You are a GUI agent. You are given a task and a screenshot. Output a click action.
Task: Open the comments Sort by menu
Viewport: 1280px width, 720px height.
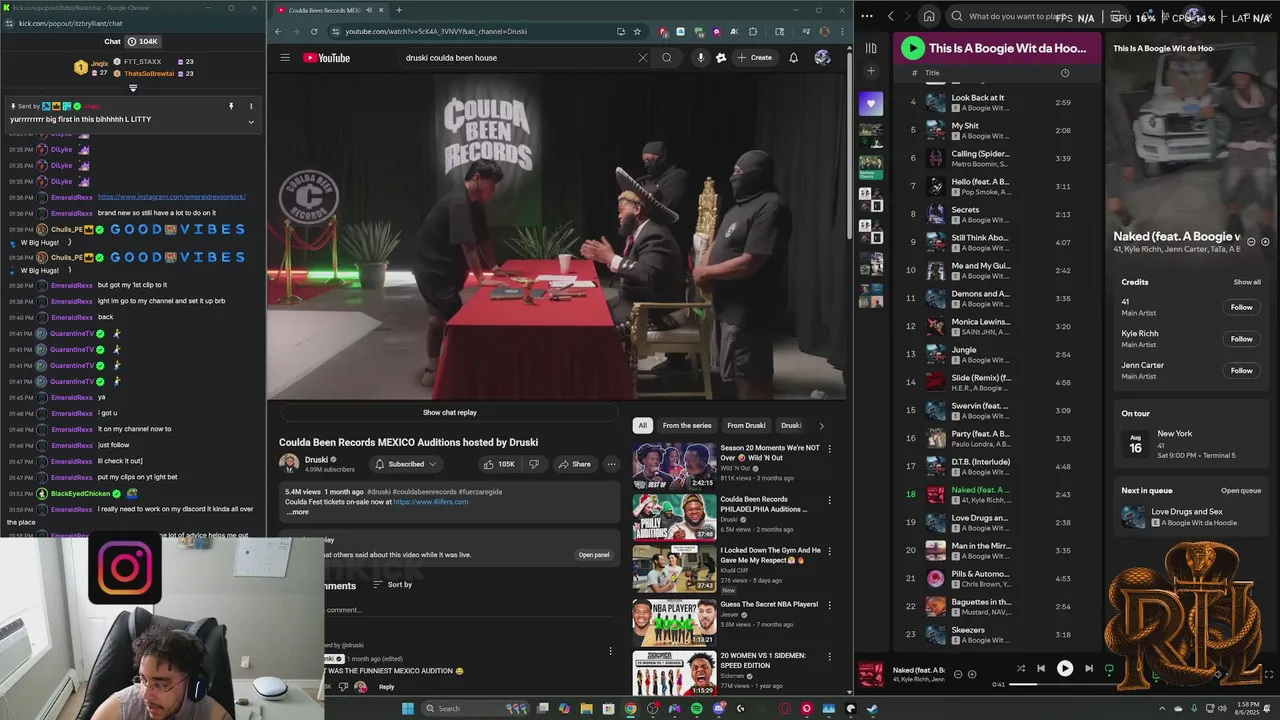pyautogui.click(x=393, y=584)
